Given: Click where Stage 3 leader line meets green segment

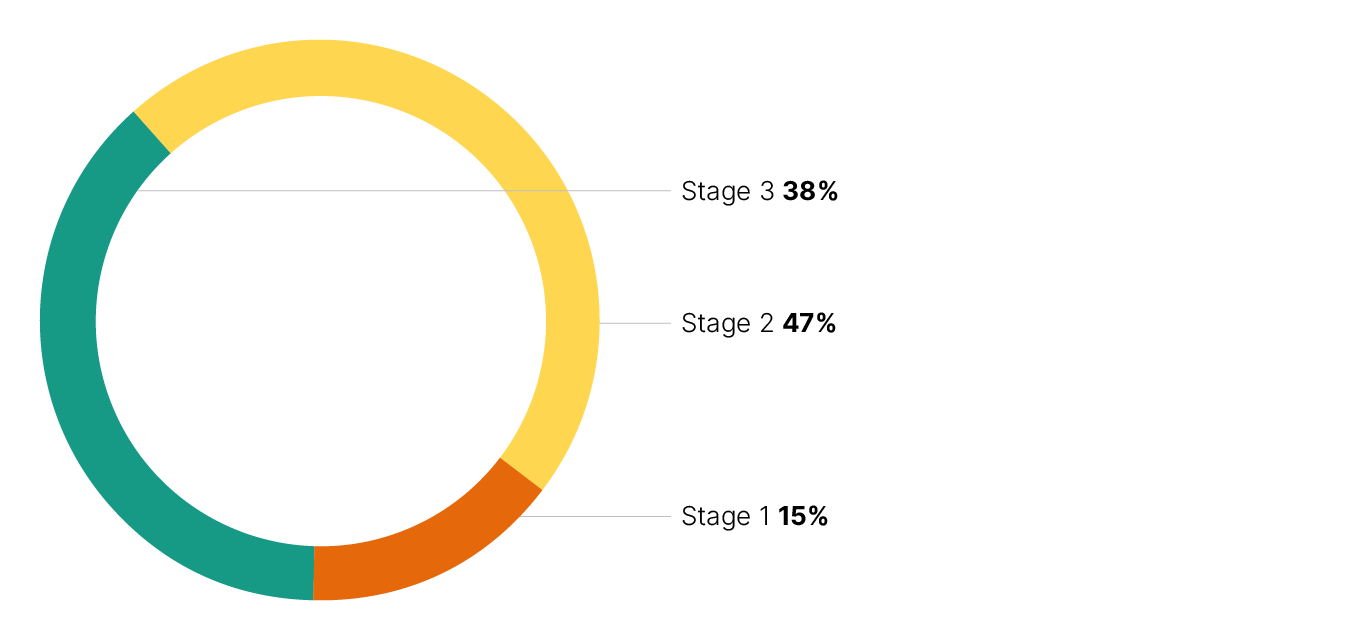Looking at the screenshot, I should (138, 190).
